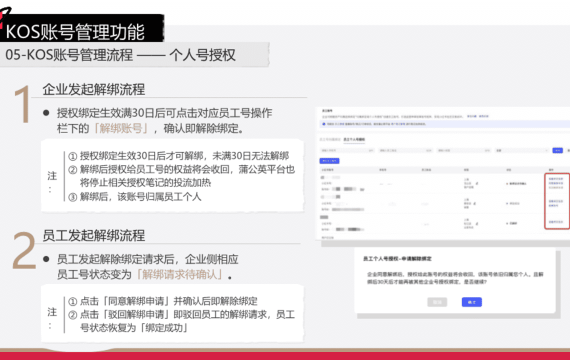Image resolution: width=570 pixels, height=360 pixels.
Task: Click the top action link in the second table row
Action: point(556,201)
